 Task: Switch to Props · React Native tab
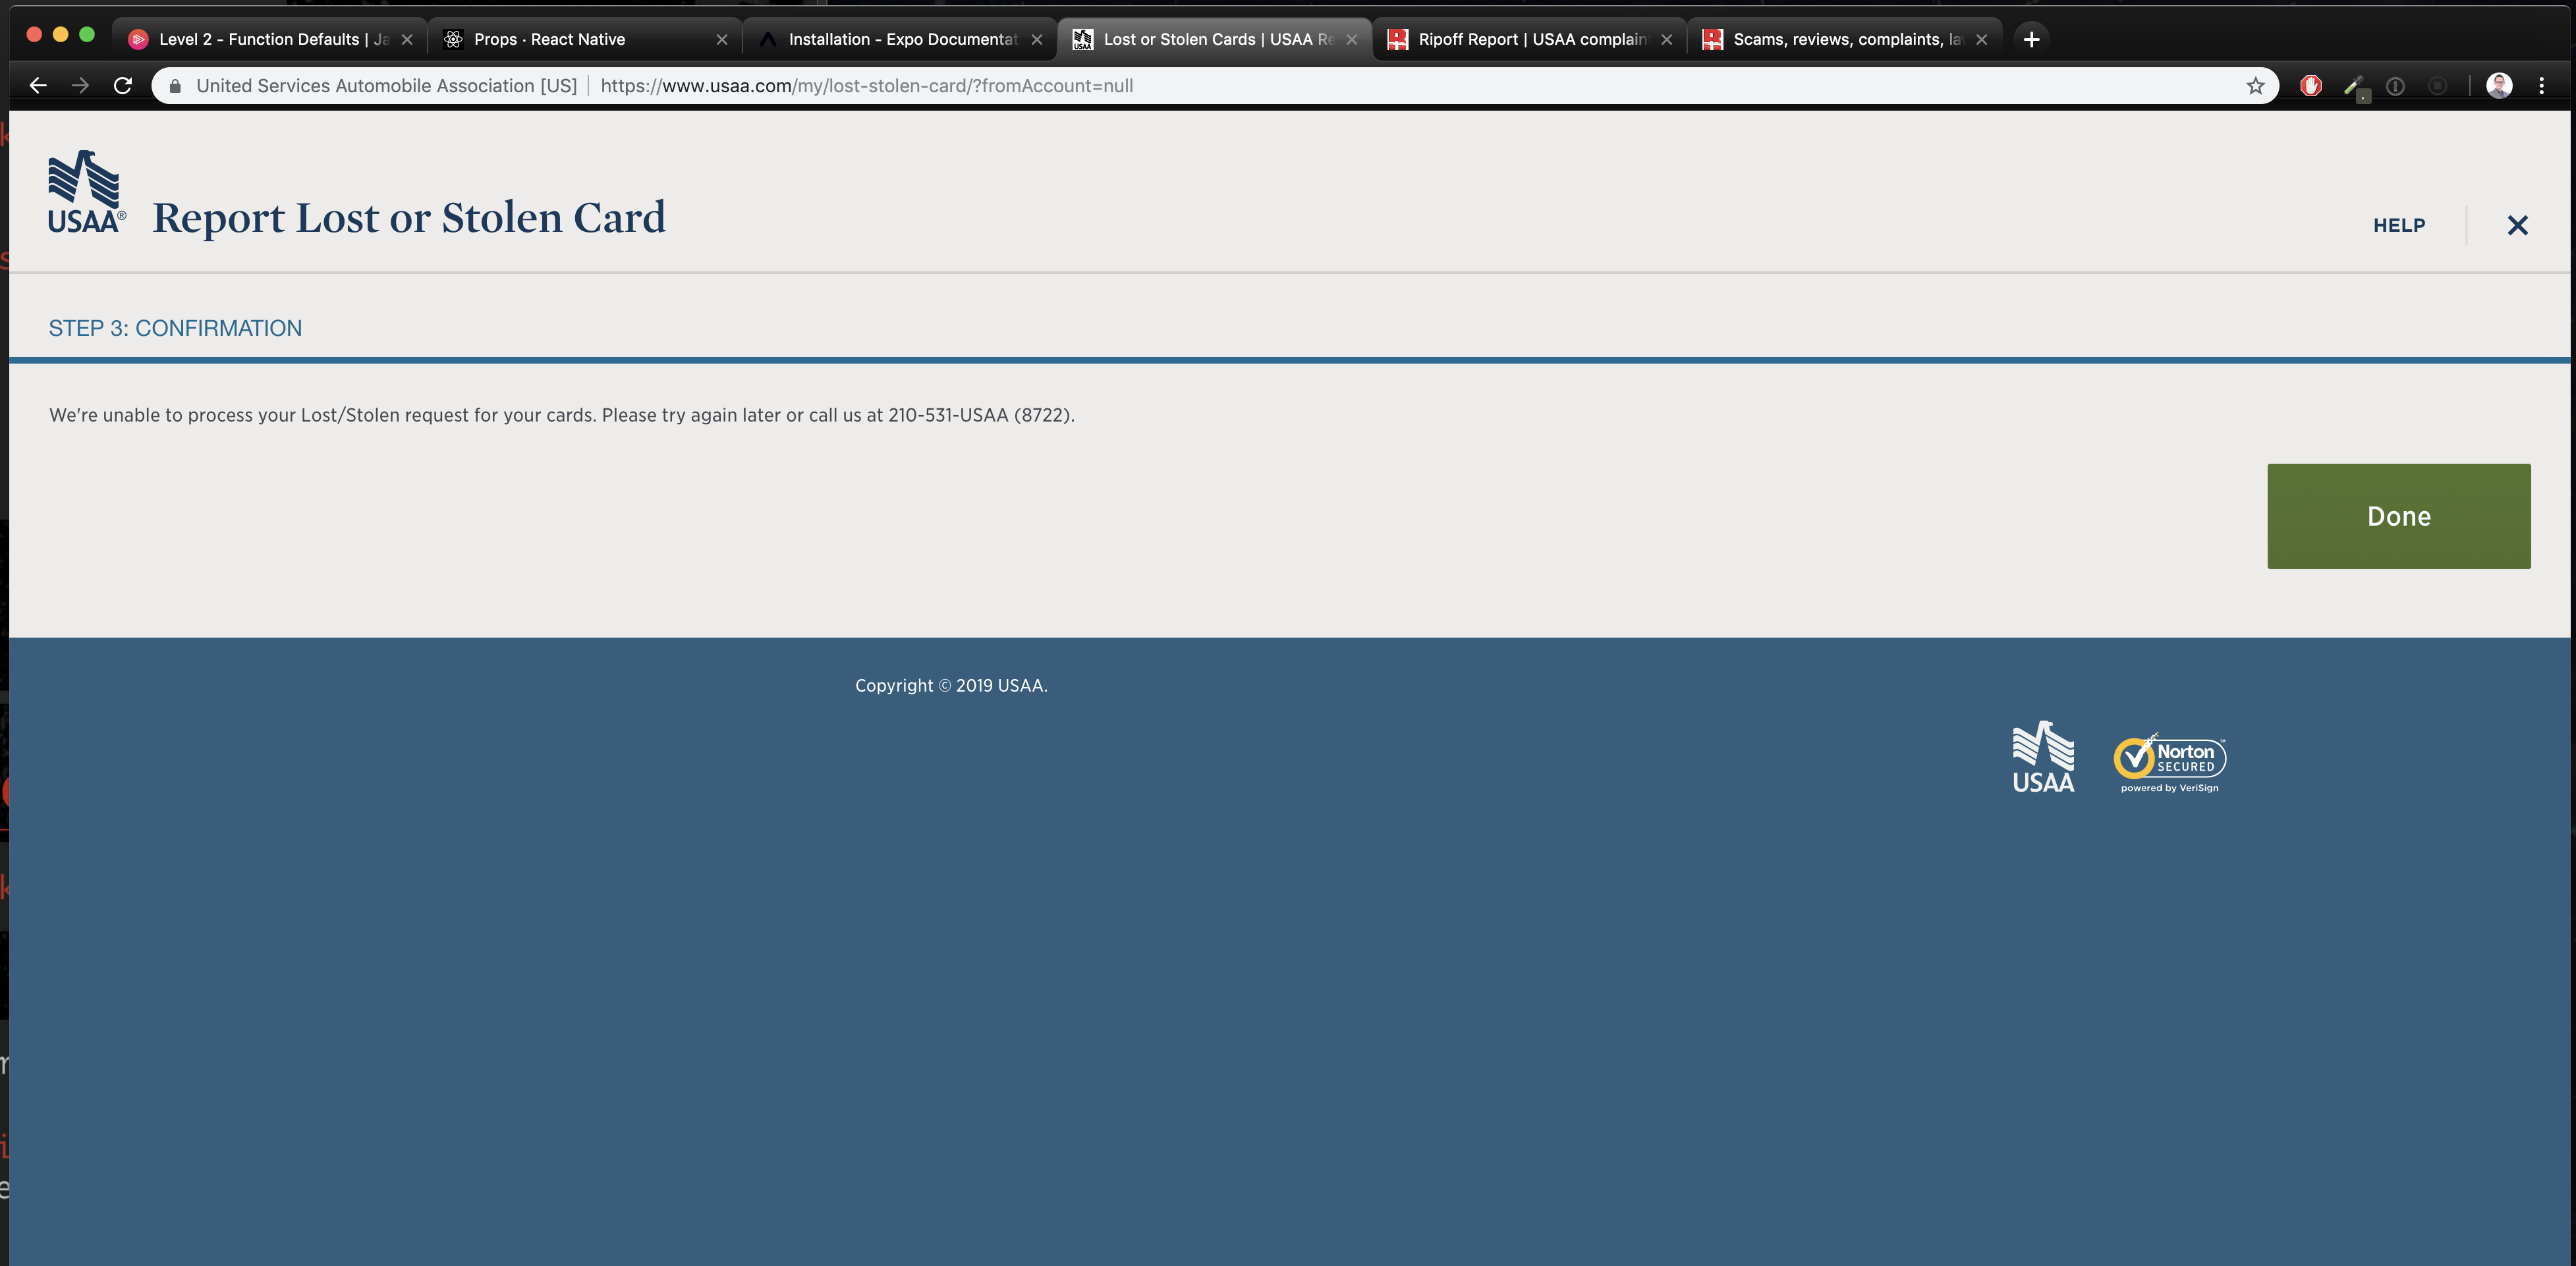pyautogui.click(x=585, y=39)
